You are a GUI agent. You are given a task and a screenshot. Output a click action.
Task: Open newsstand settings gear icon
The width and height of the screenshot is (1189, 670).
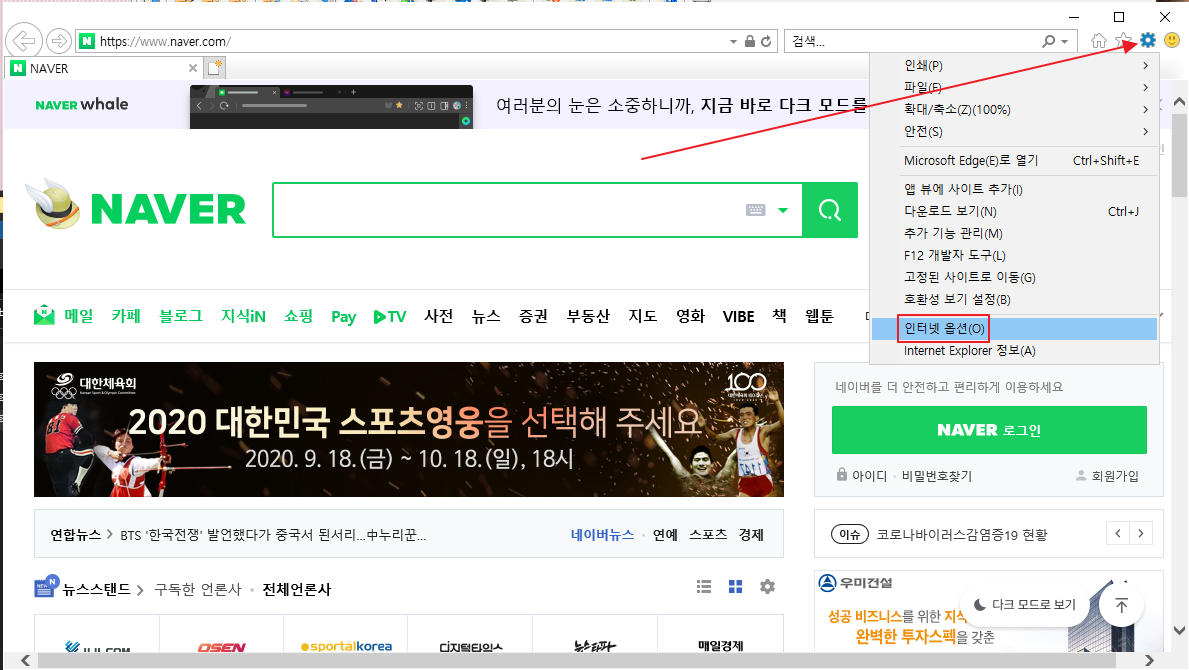tap(767, 587)
